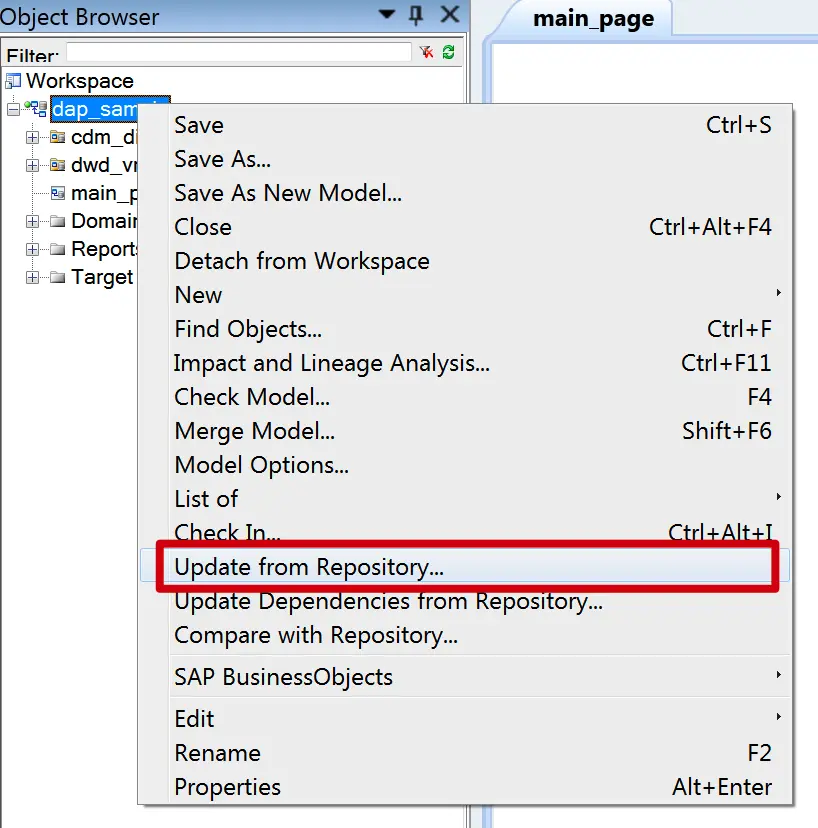The height and width of the screenshot is (828, 818).
Task: Select Merge Model... entry
Action: click(x=465, y=431)
